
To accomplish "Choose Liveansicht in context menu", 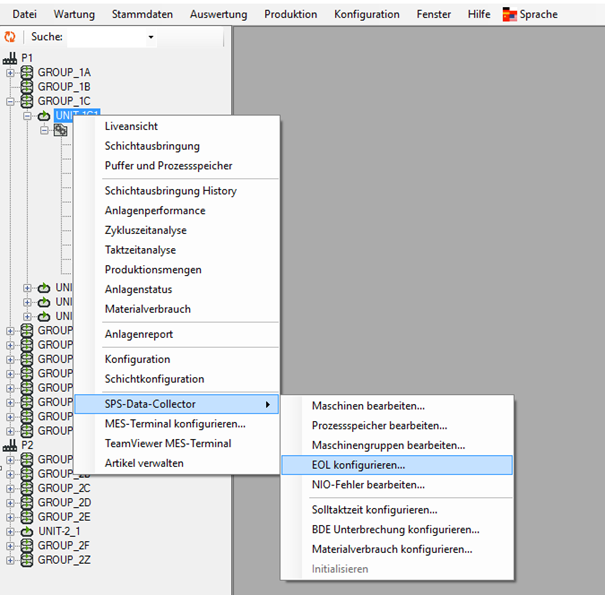I will point(131,126).
